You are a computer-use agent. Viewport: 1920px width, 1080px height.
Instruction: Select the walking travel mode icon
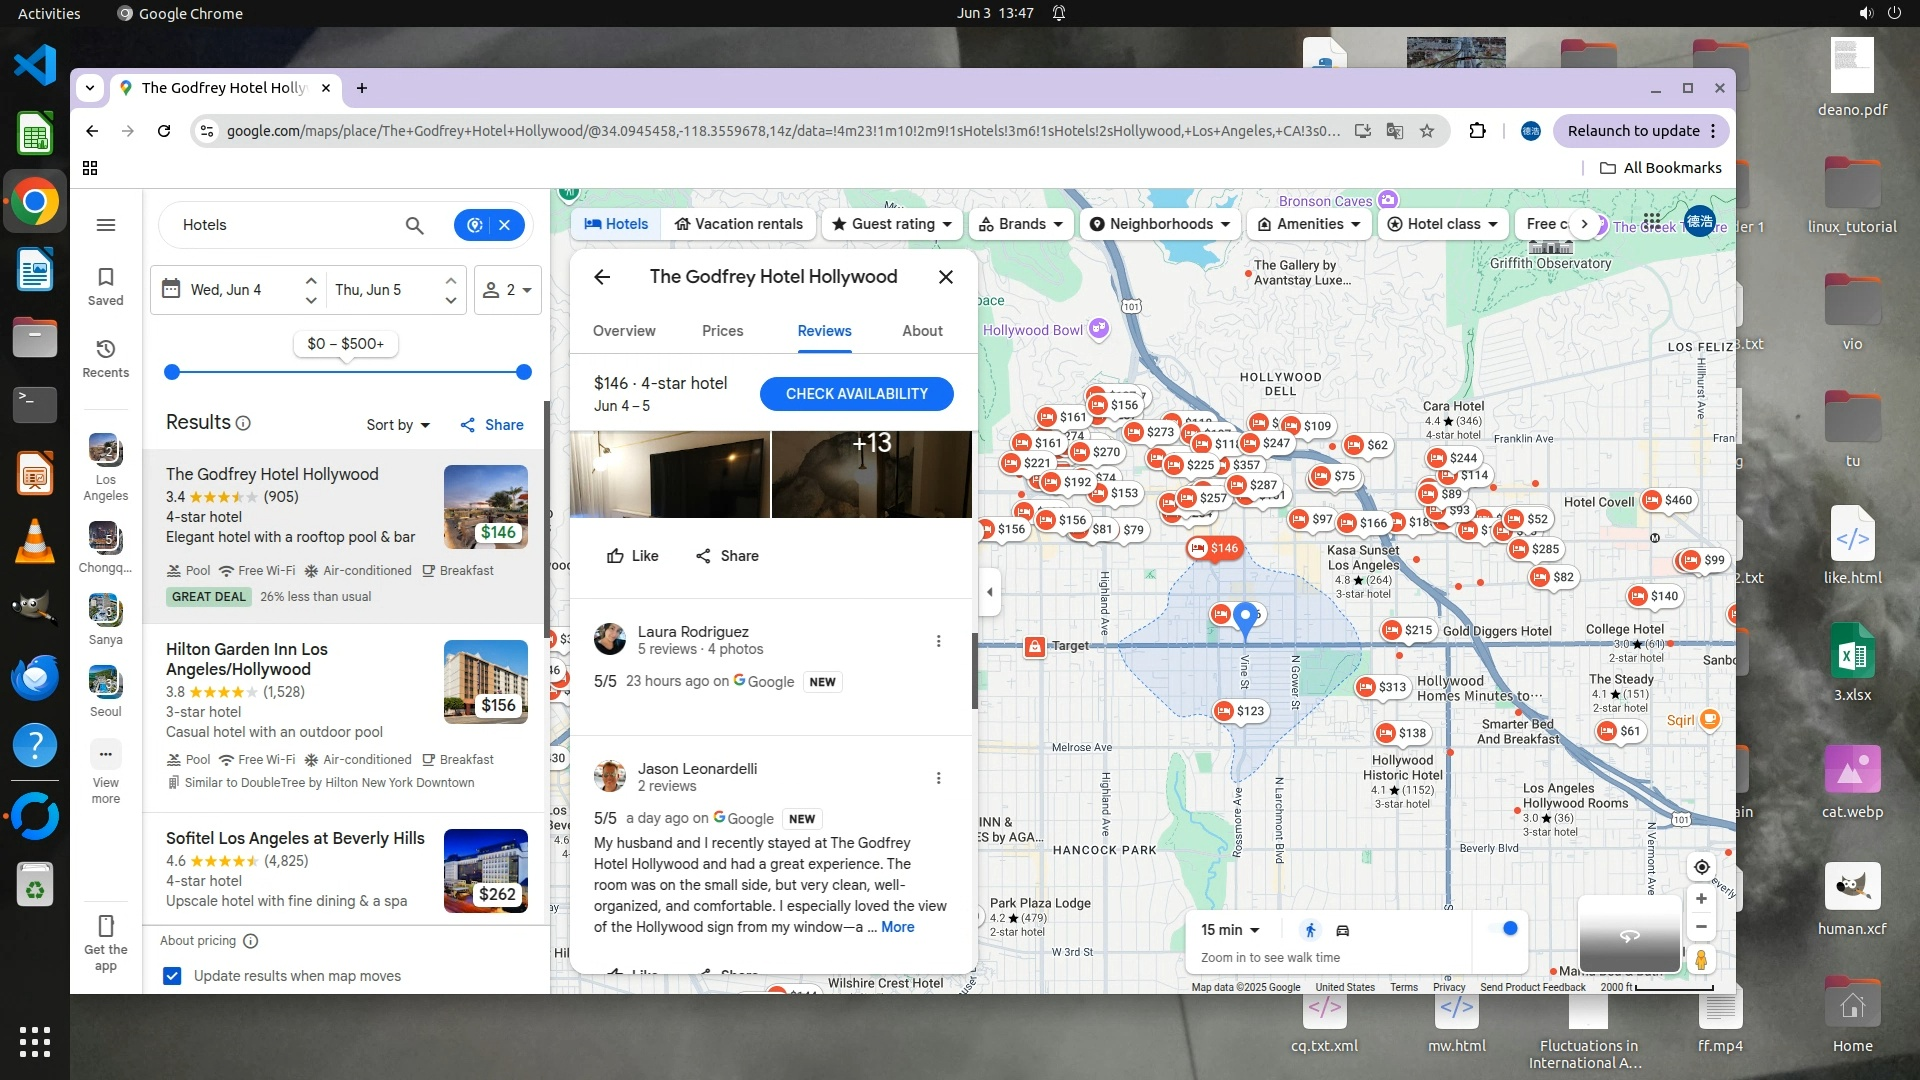tap(1310, 930)
